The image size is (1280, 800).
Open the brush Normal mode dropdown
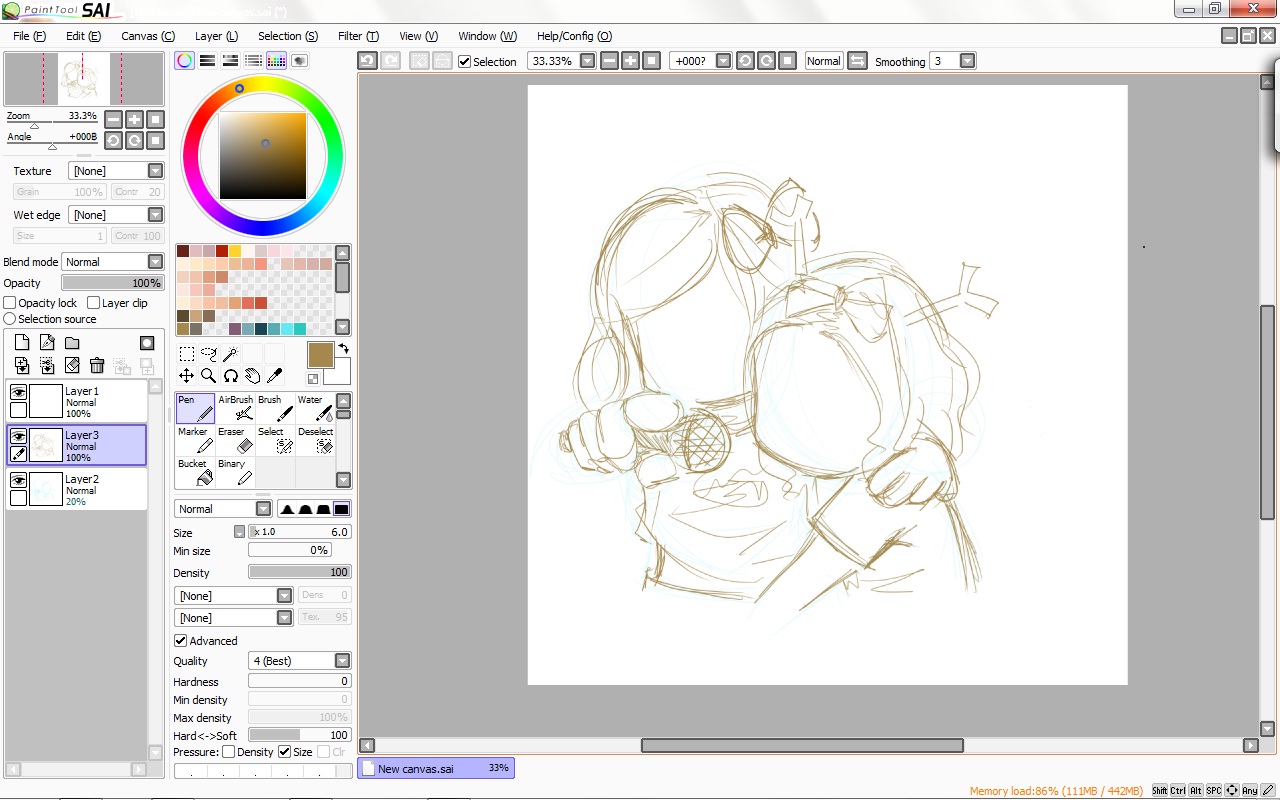click(x=223, y=509)
